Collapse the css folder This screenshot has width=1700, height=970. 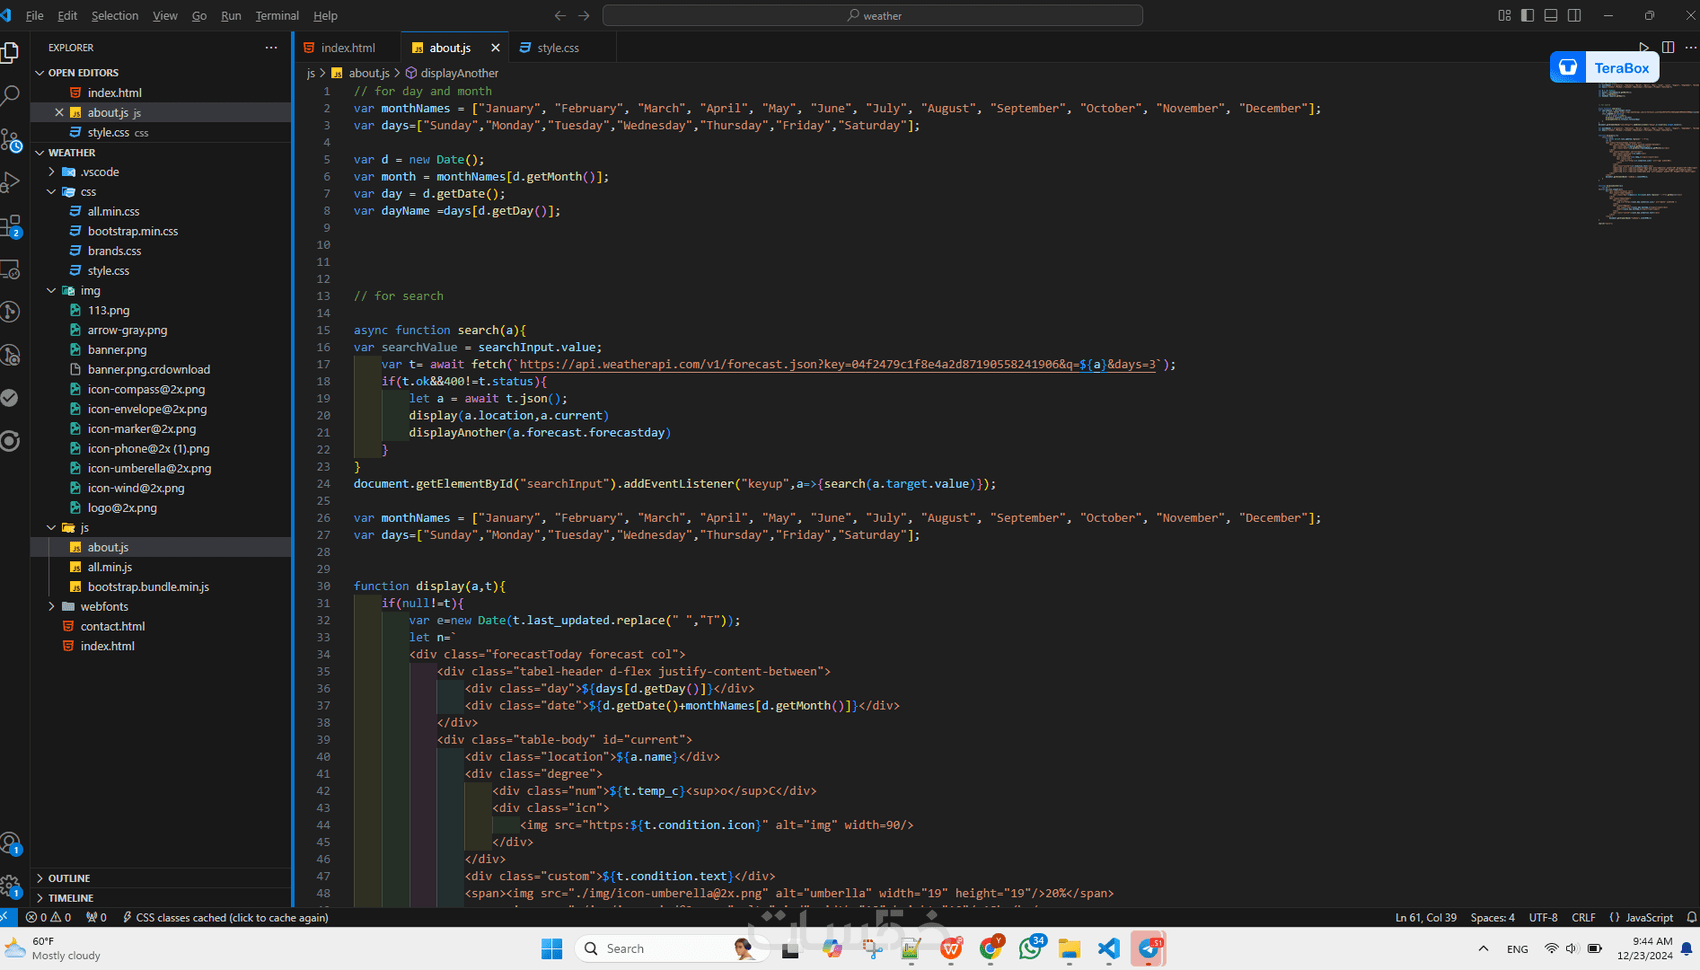(x=88, y=191)
